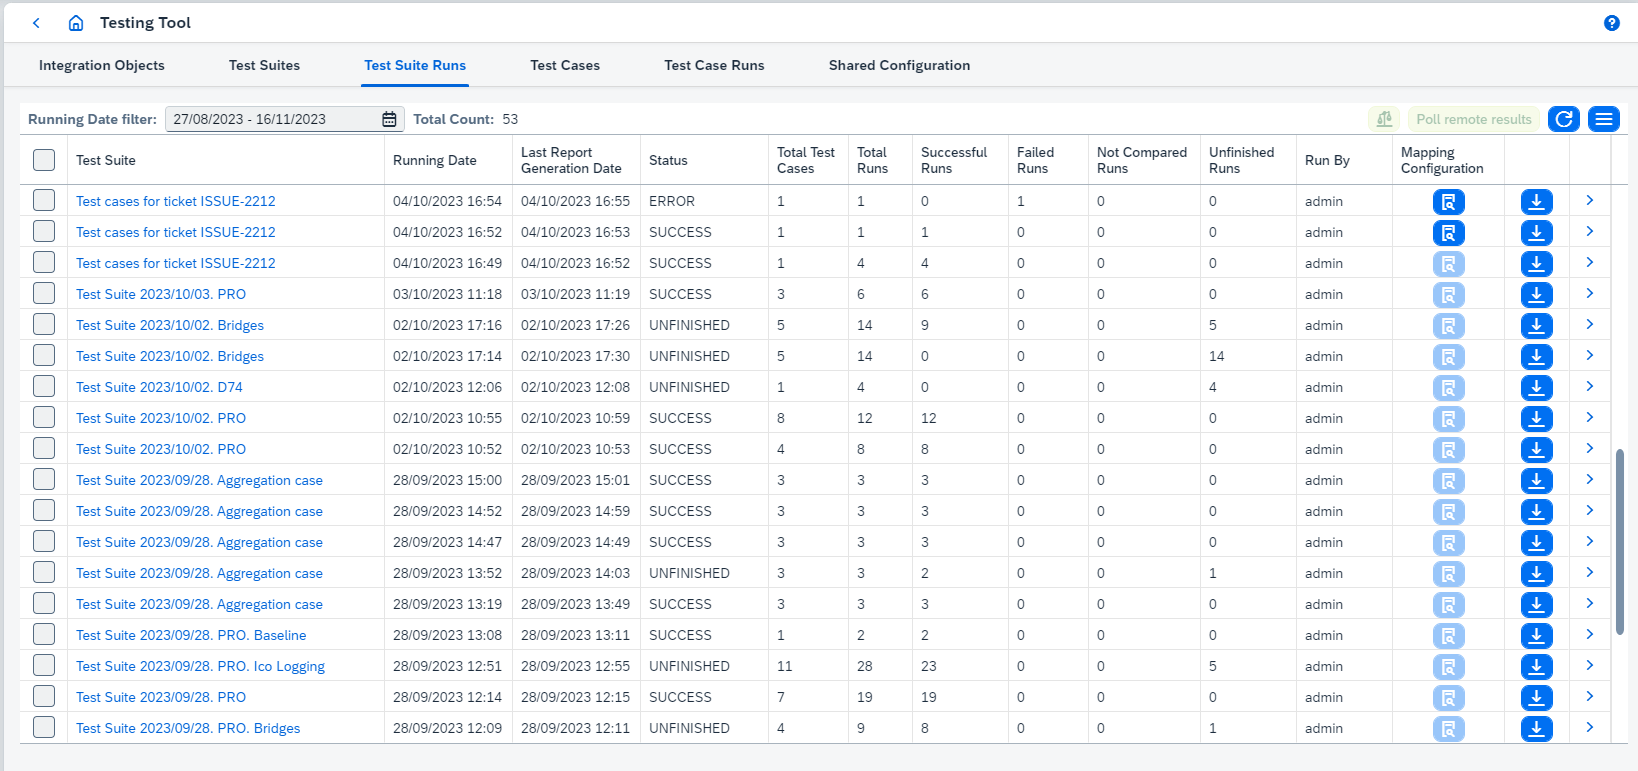Select checkbox for 02/10/2023 17:16 Bridges run
This screenshot has width=1638, height=771.
tap(44, 325)
